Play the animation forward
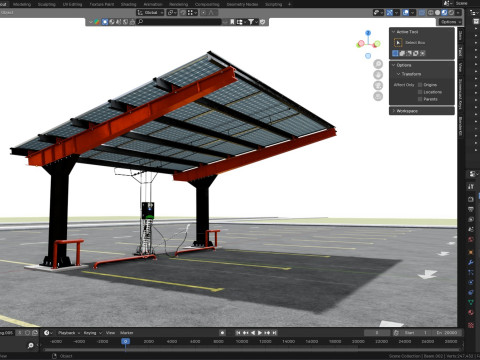Viewport: 480px width, 360px height. click(x=260, y=333)
